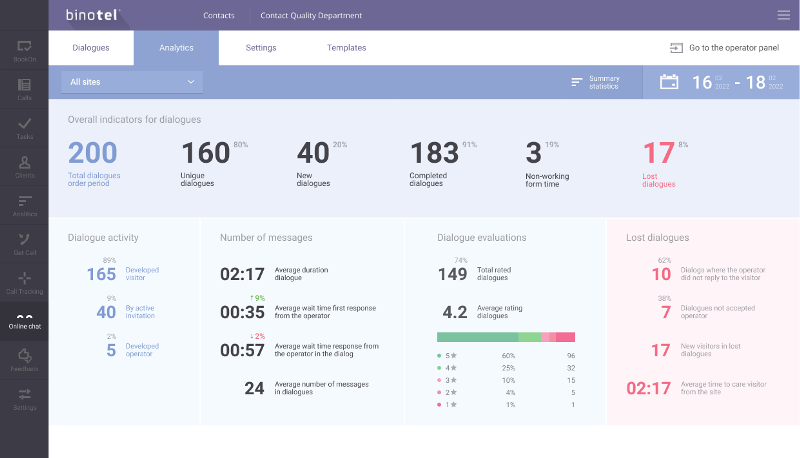Open the Calls section in sidebar
This screenshot has width=800, height=458.
[x=24, y=89]
